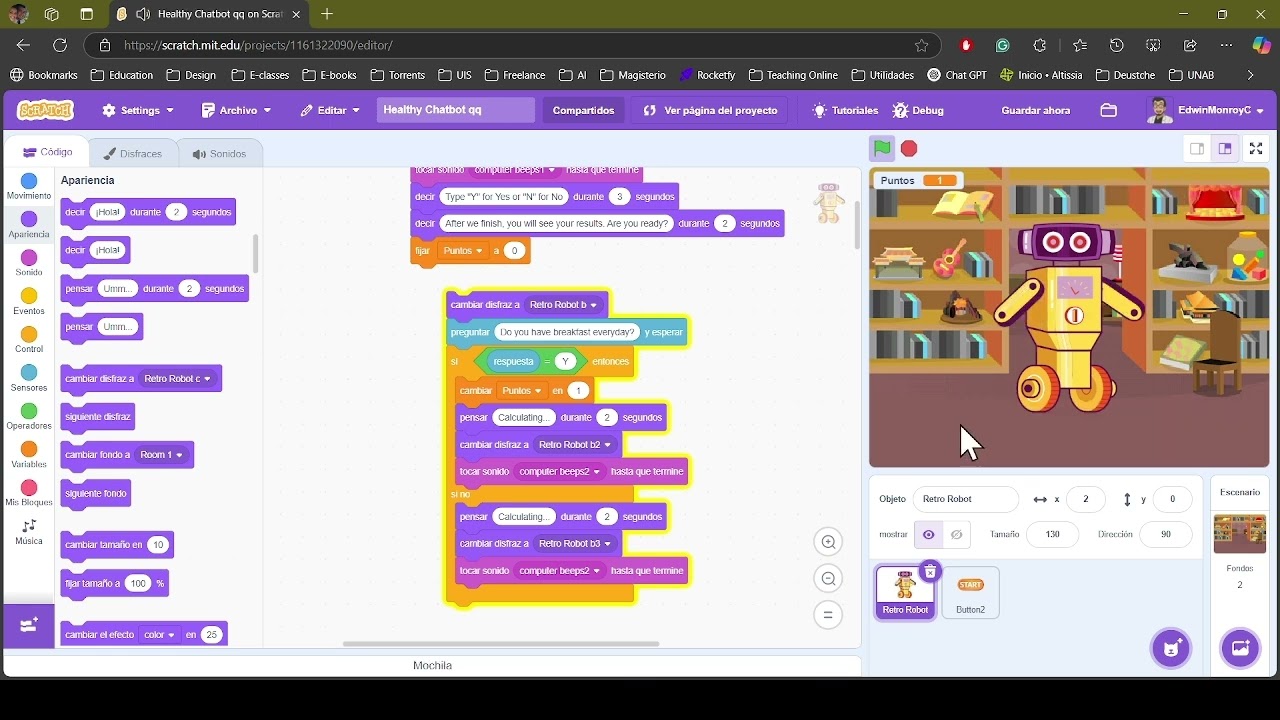Open the add extension button
The height and width of the screenshot is (720, 1280).
coord(29,625)
